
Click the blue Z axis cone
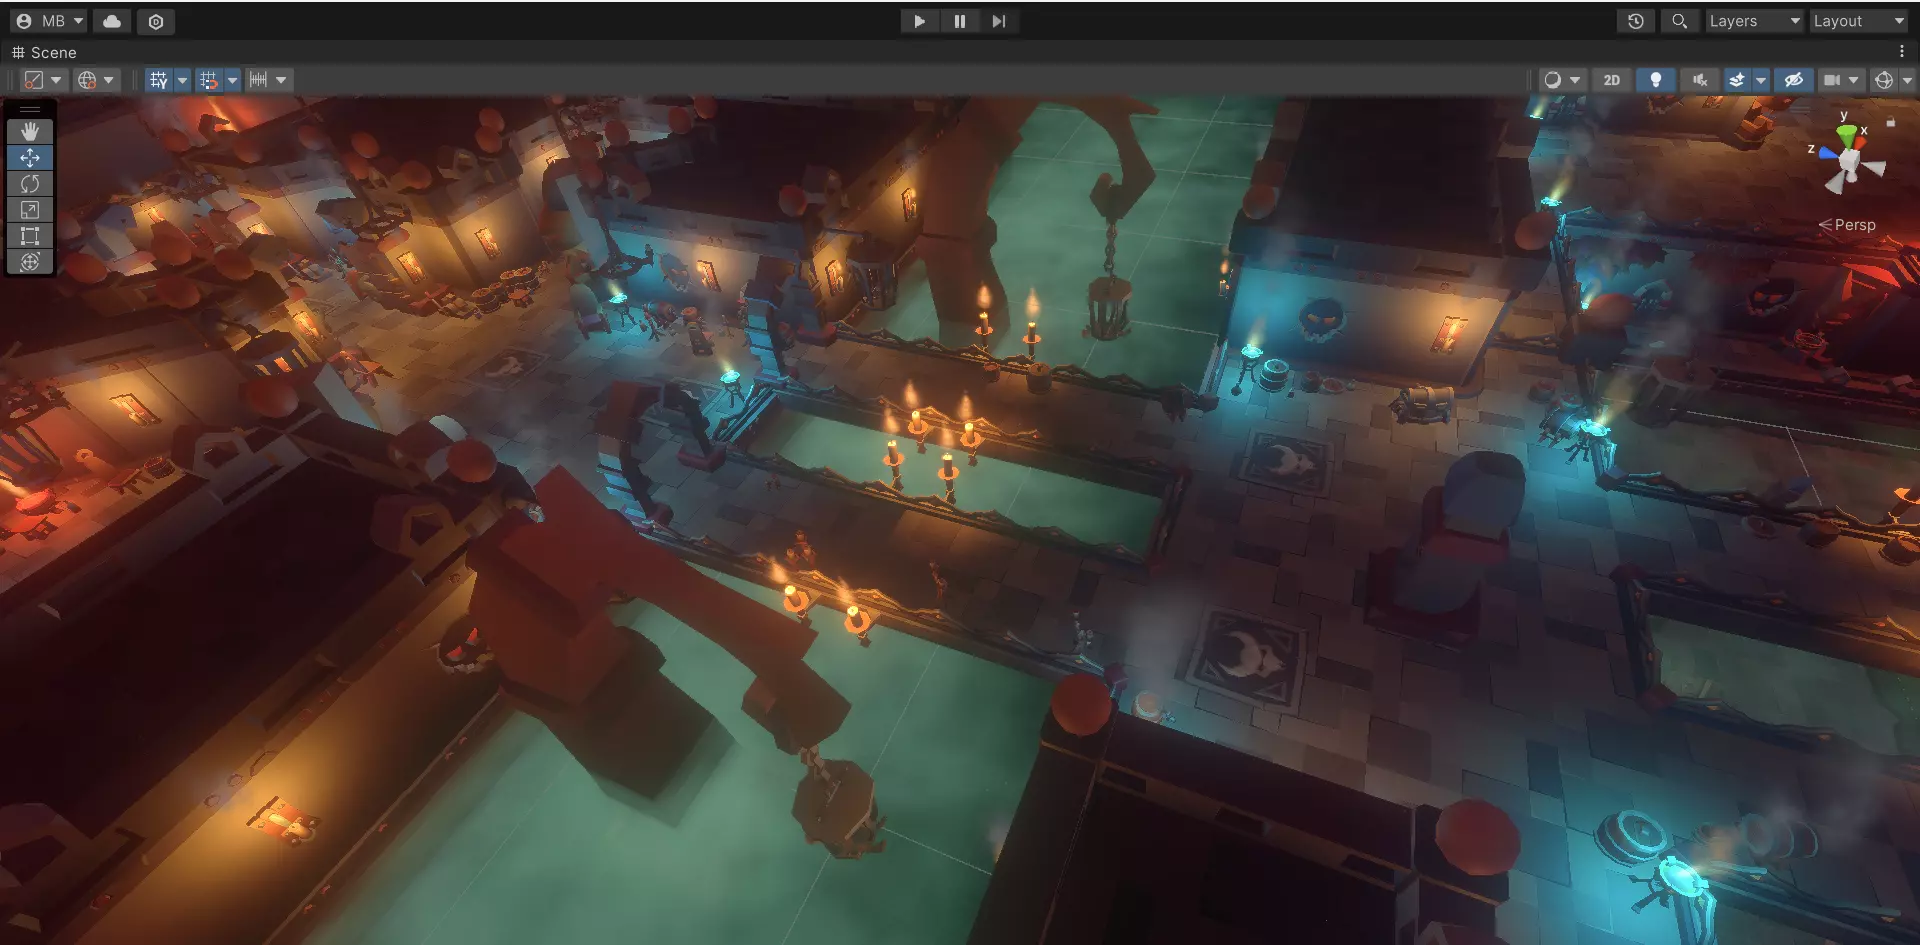coord(1828,153)
